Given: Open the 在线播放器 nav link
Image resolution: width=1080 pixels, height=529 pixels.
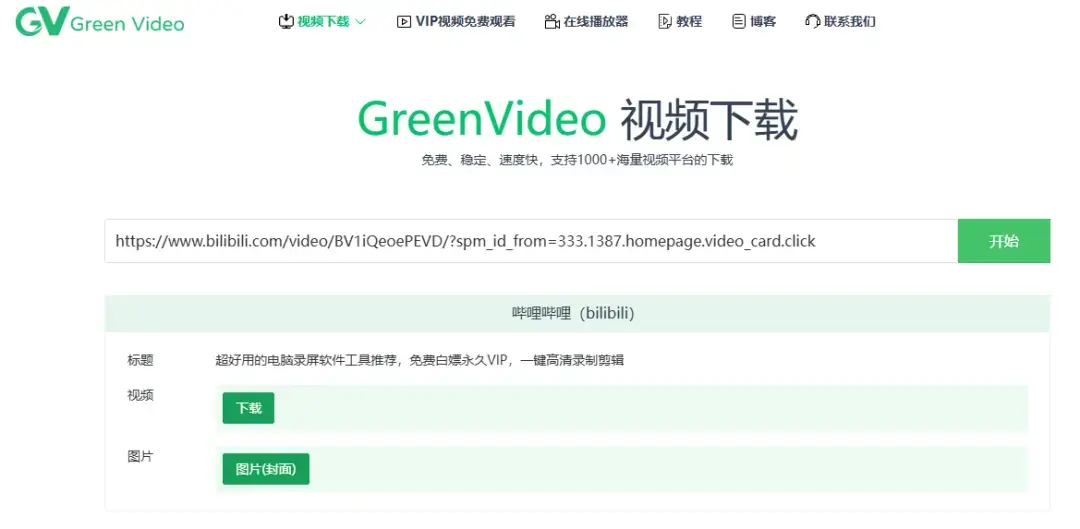Looking at the screenshot, I should tap(596, 21).
